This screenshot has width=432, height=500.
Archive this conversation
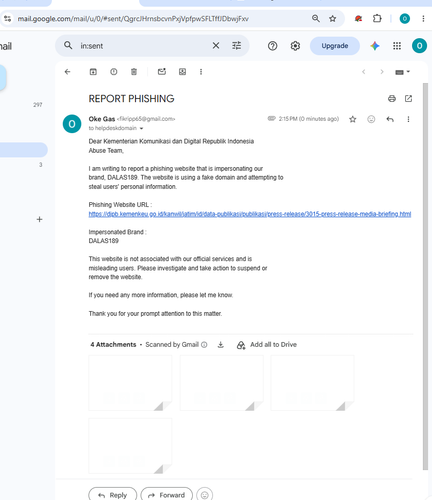coord(93,72)
